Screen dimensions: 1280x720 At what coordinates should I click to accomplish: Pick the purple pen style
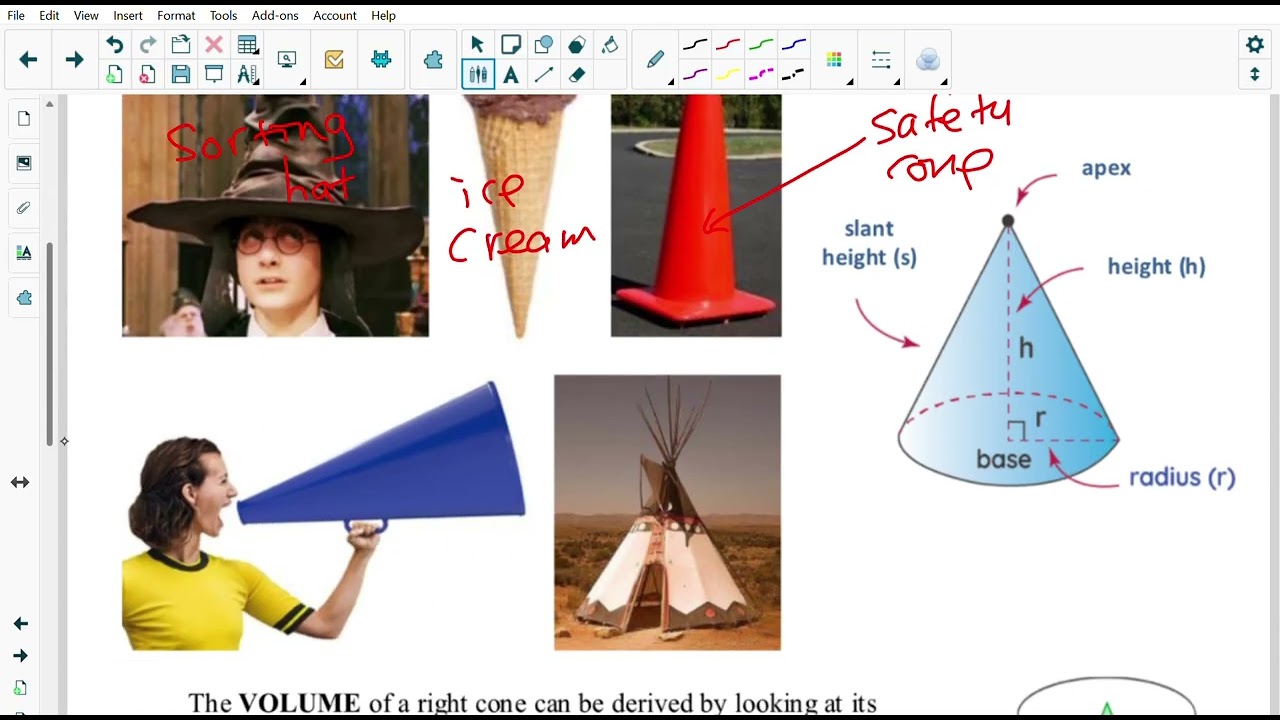(x=695, y=74)
